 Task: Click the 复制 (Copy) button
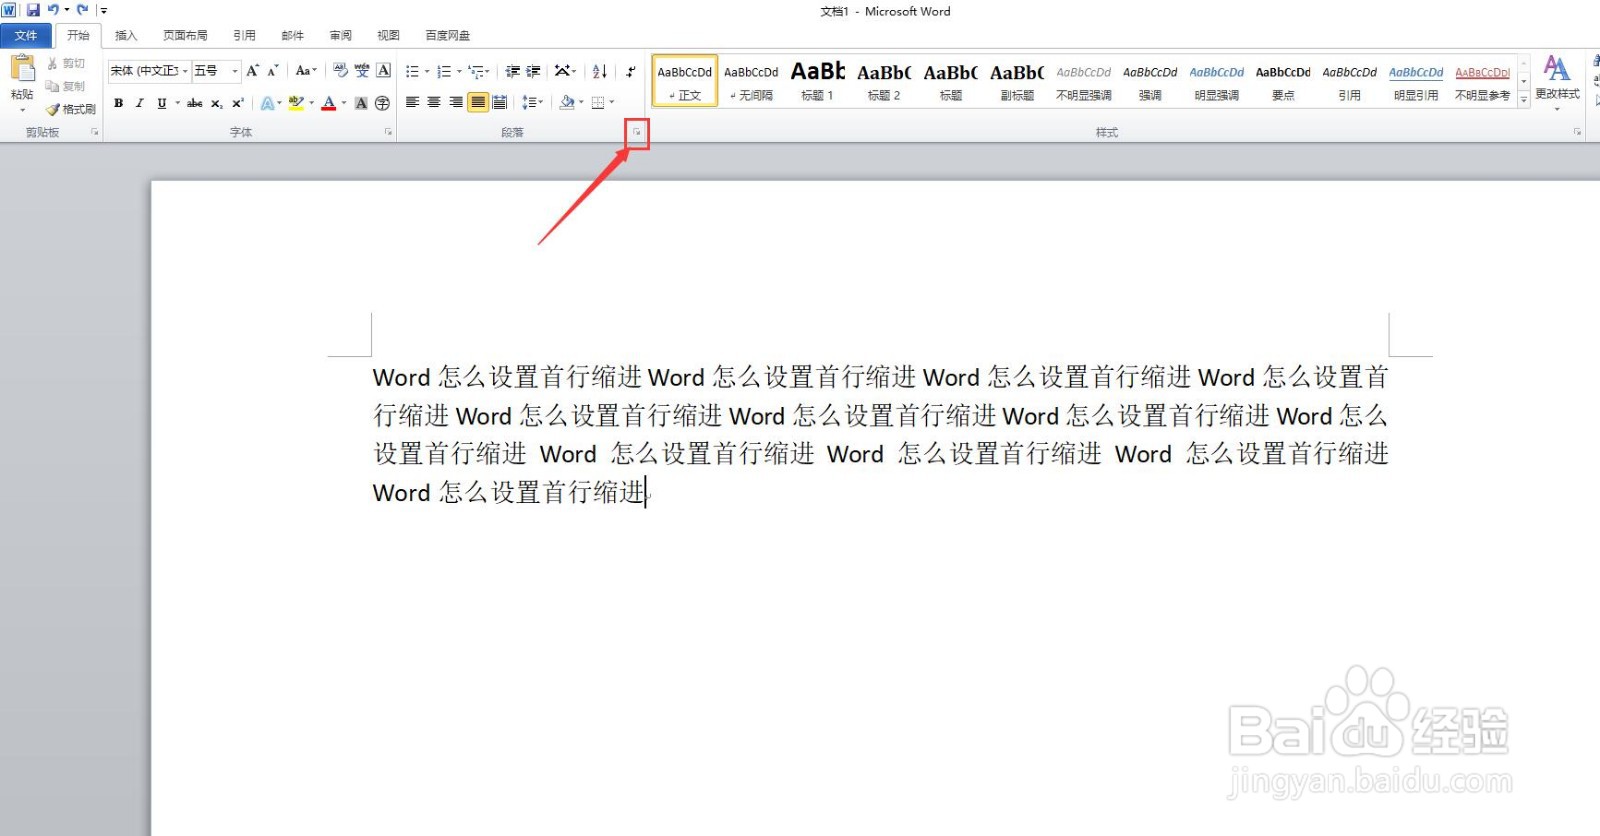pos(65,86)
